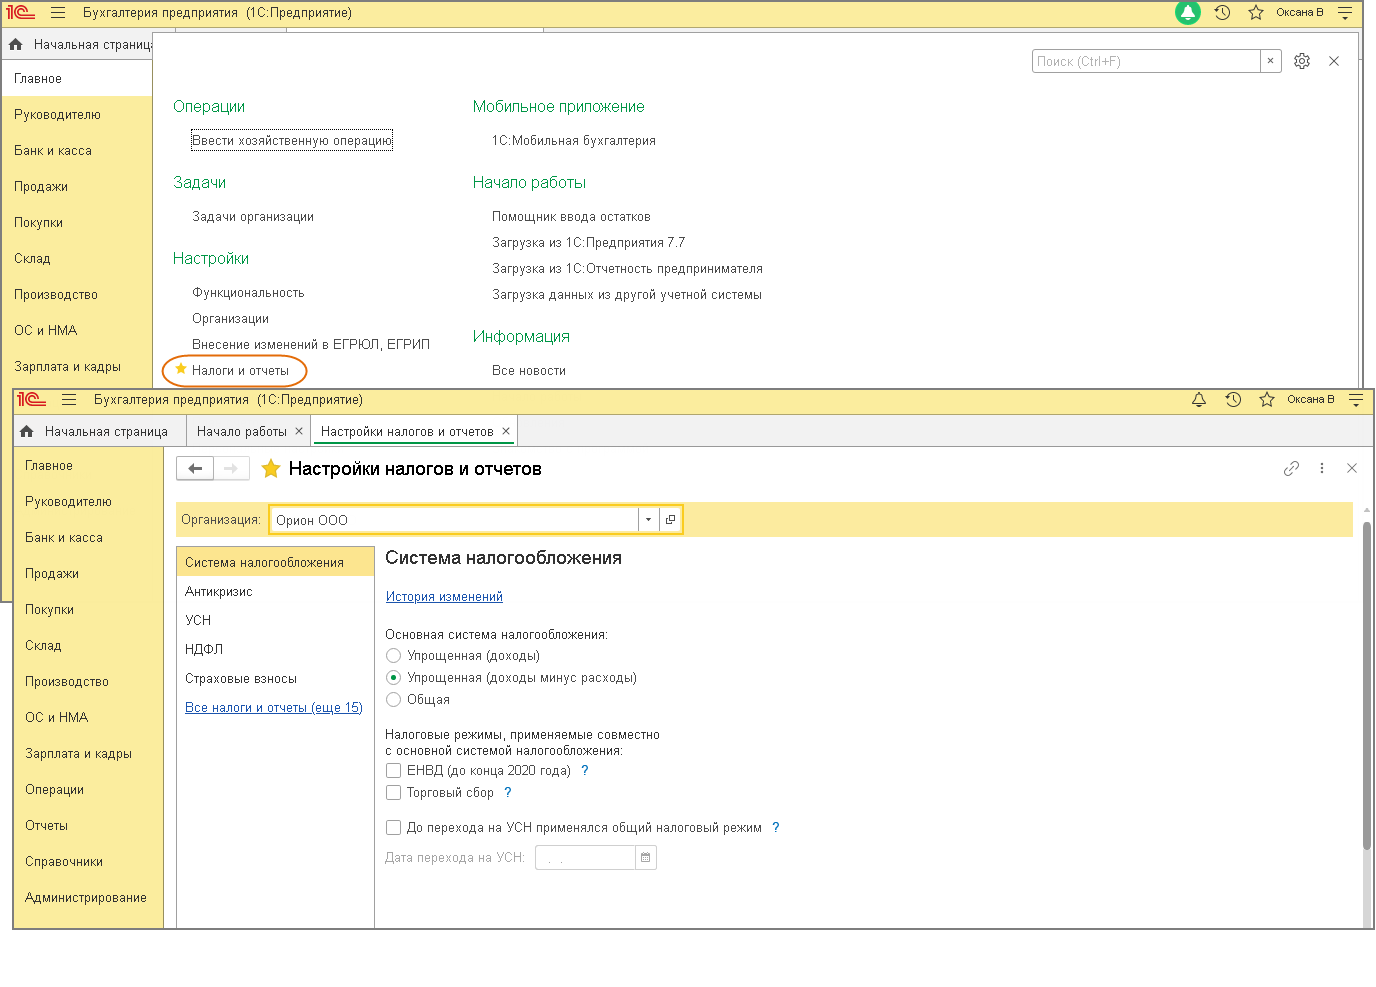Close Начало работы tab via its x
1376x987 pixels.
[298, 431]
